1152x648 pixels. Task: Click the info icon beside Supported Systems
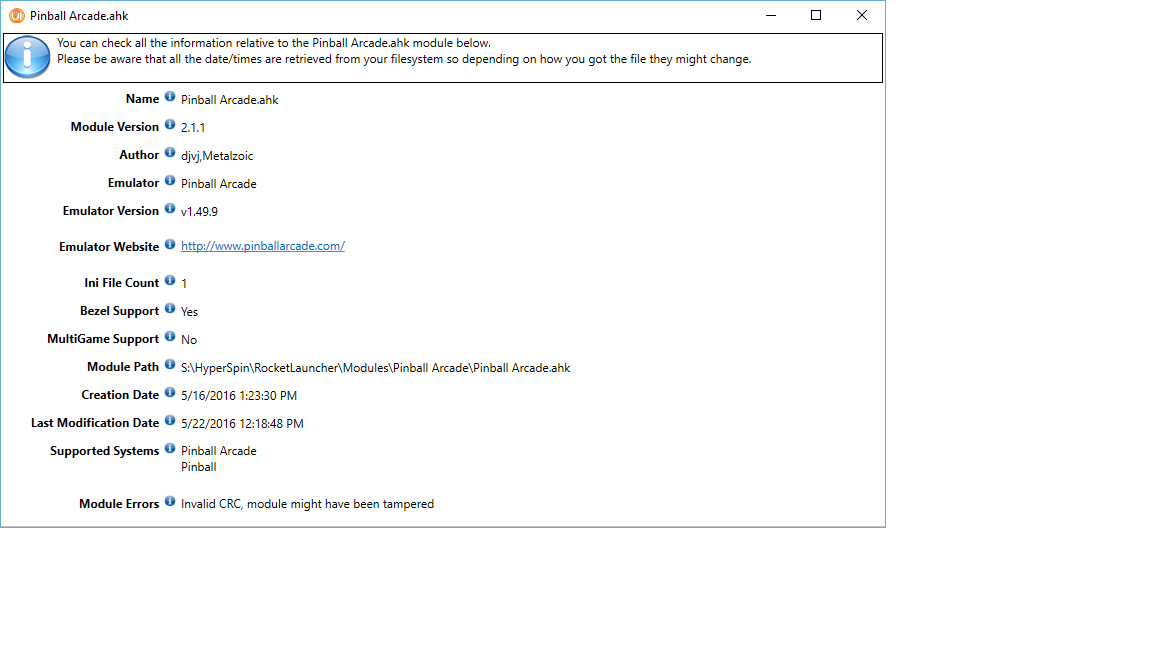pyautogui.click(x=170, y=449)
